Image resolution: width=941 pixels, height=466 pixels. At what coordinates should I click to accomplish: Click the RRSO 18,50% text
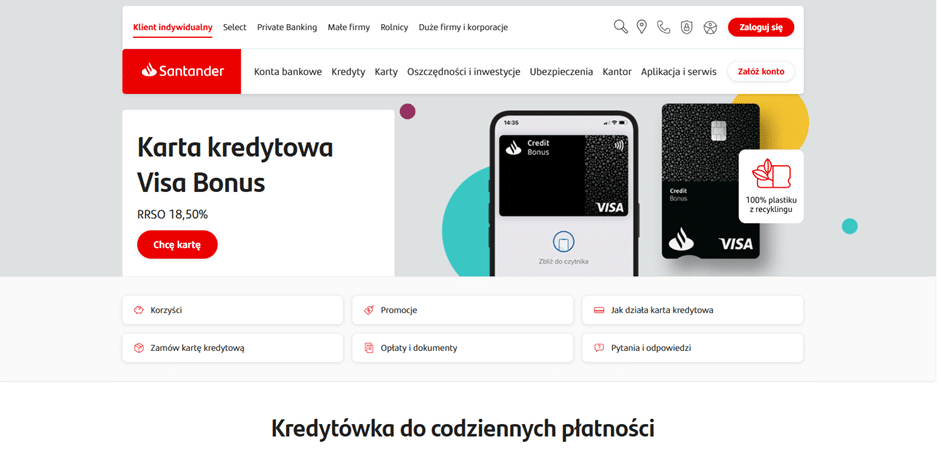coord(173,214)
